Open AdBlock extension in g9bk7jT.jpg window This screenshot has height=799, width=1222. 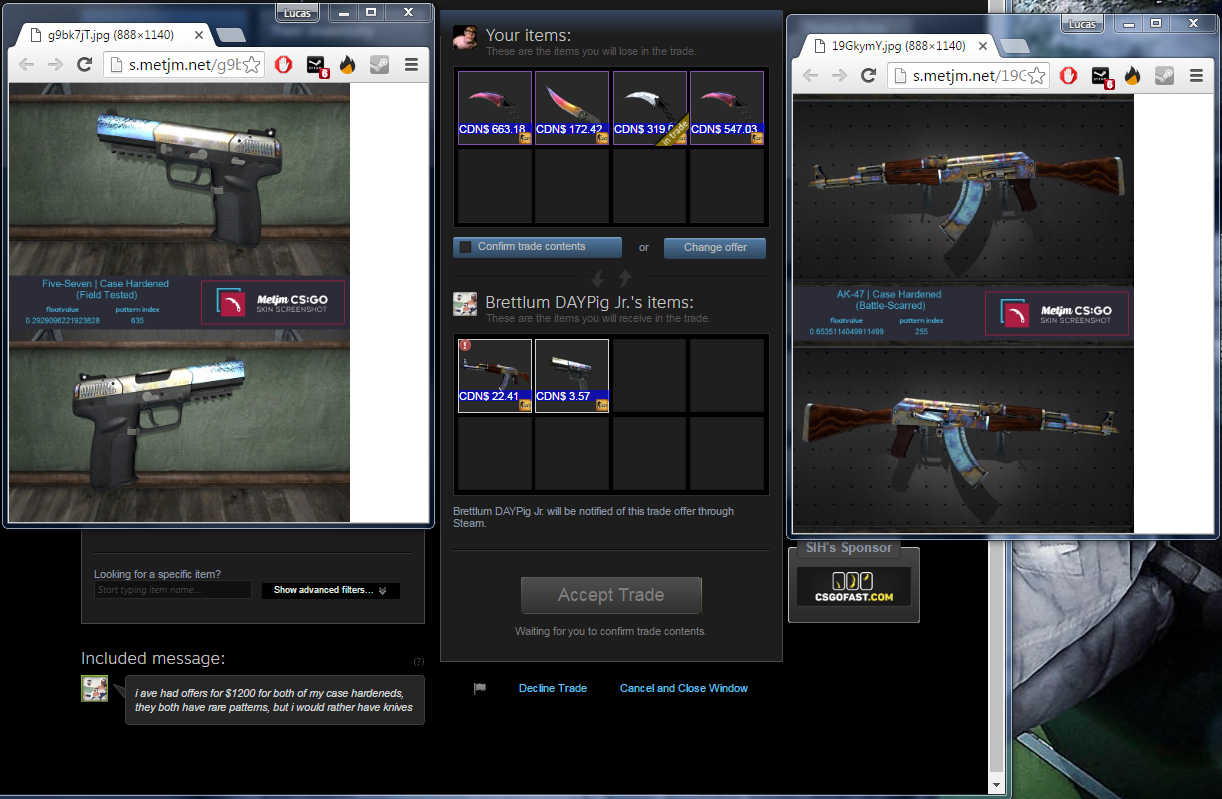284,64
